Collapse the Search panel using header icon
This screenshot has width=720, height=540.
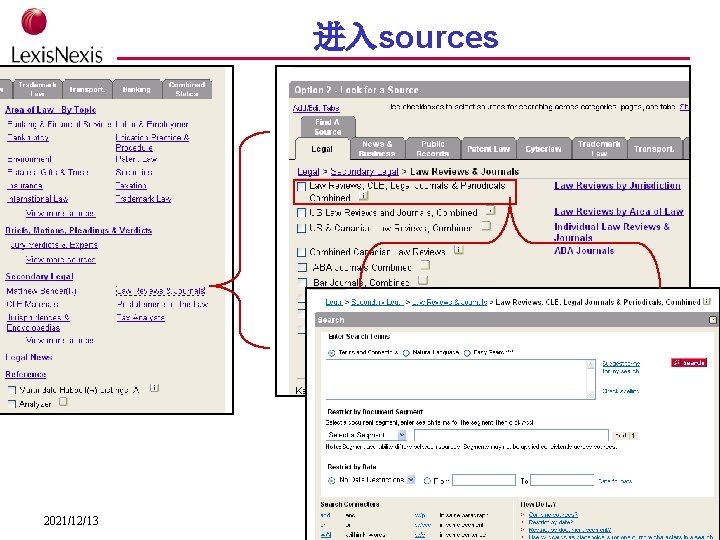click(x=713, y=320)
